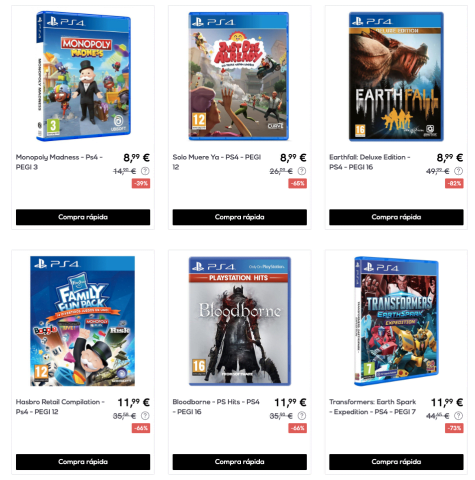This screenshot has width=475, height=480.
Task: Click price info icon for Bloodborne
Action: (302, 416)
